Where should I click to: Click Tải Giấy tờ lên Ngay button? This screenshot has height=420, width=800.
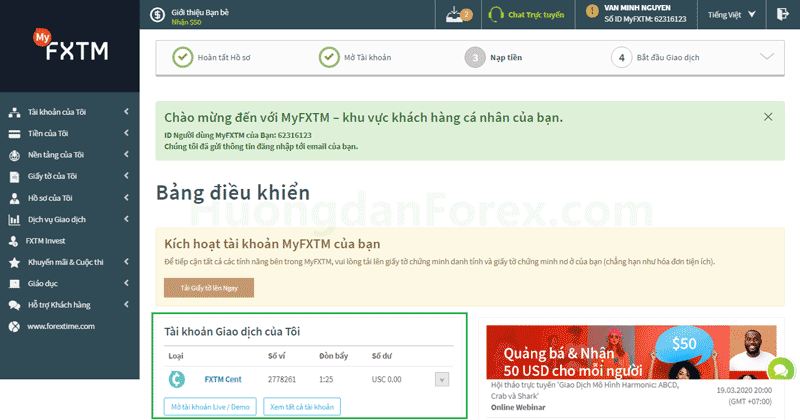tap(209, 288)
